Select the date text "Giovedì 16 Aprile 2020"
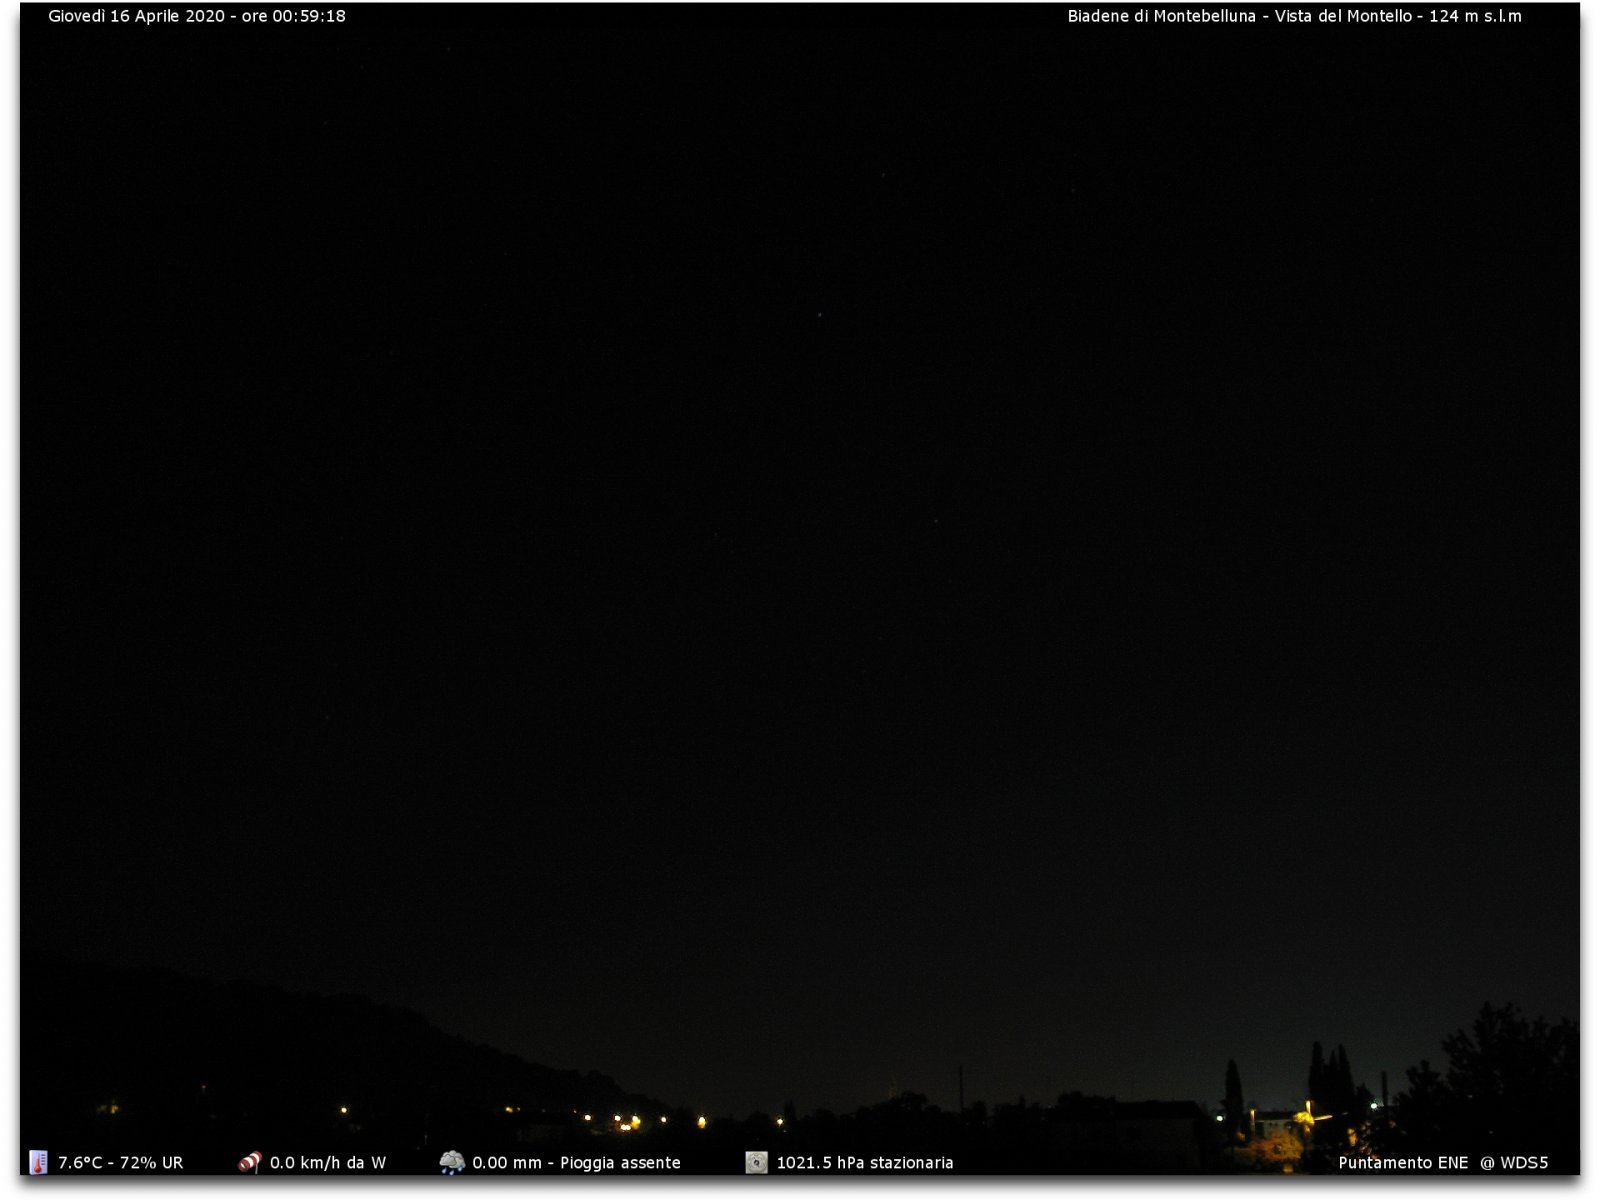Screen dimensions: 1600x1200 click(137, 16)
